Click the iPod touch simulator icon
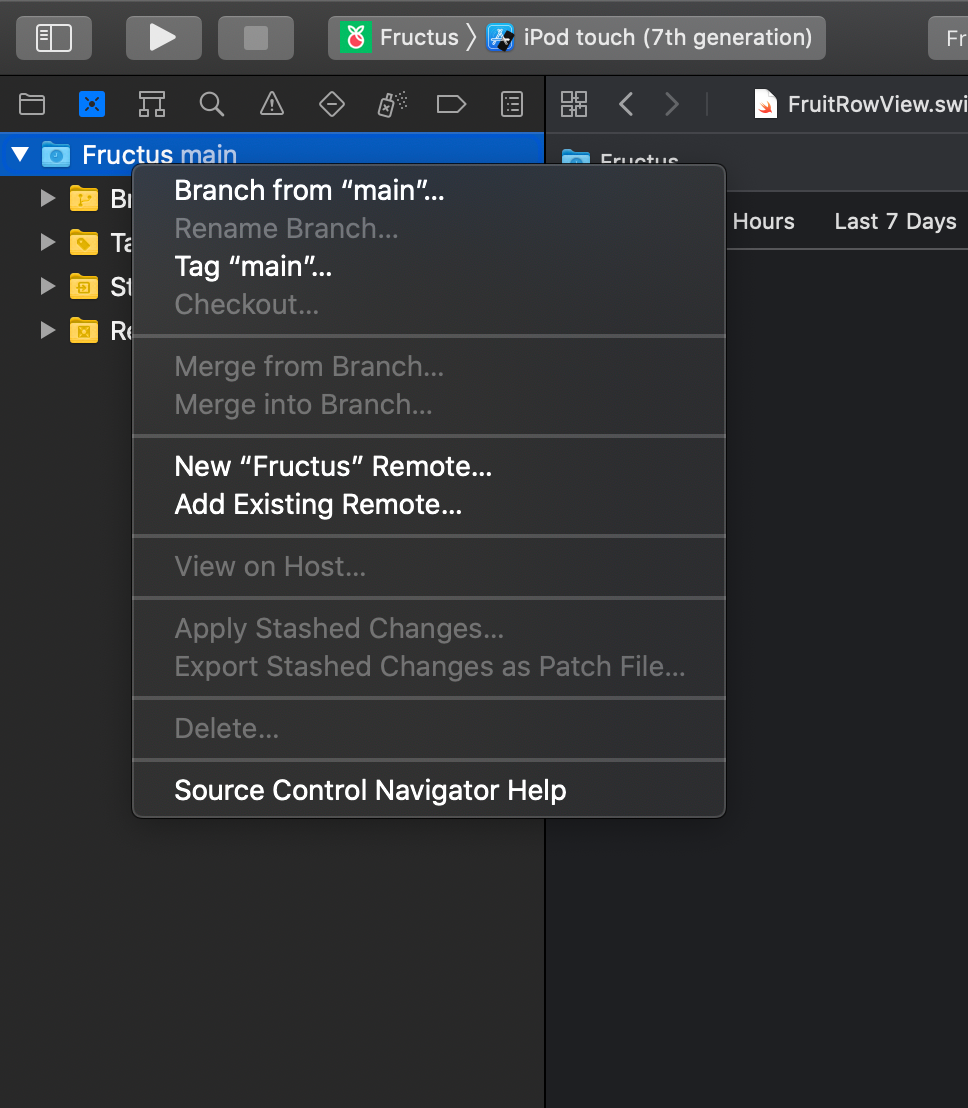The width and height of the screenshot is (968, 1108). pyautogui.click(x=500, y=37)
